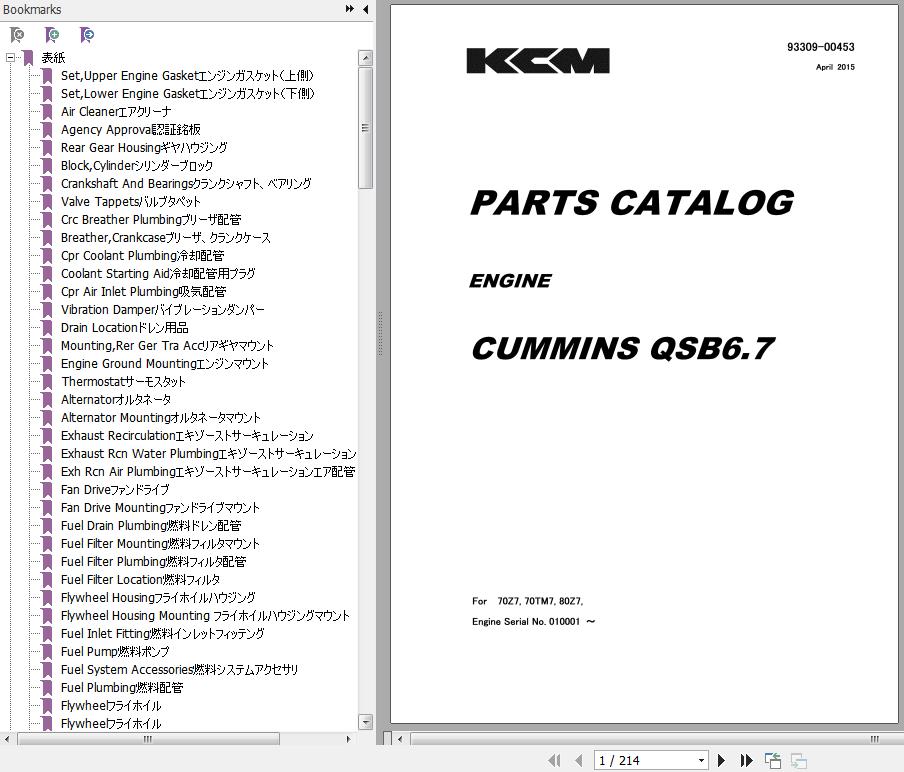Screen dimensions: 904x772
Task: Select Breather,Crankcase bookmark
Action: tap(166, 238)
